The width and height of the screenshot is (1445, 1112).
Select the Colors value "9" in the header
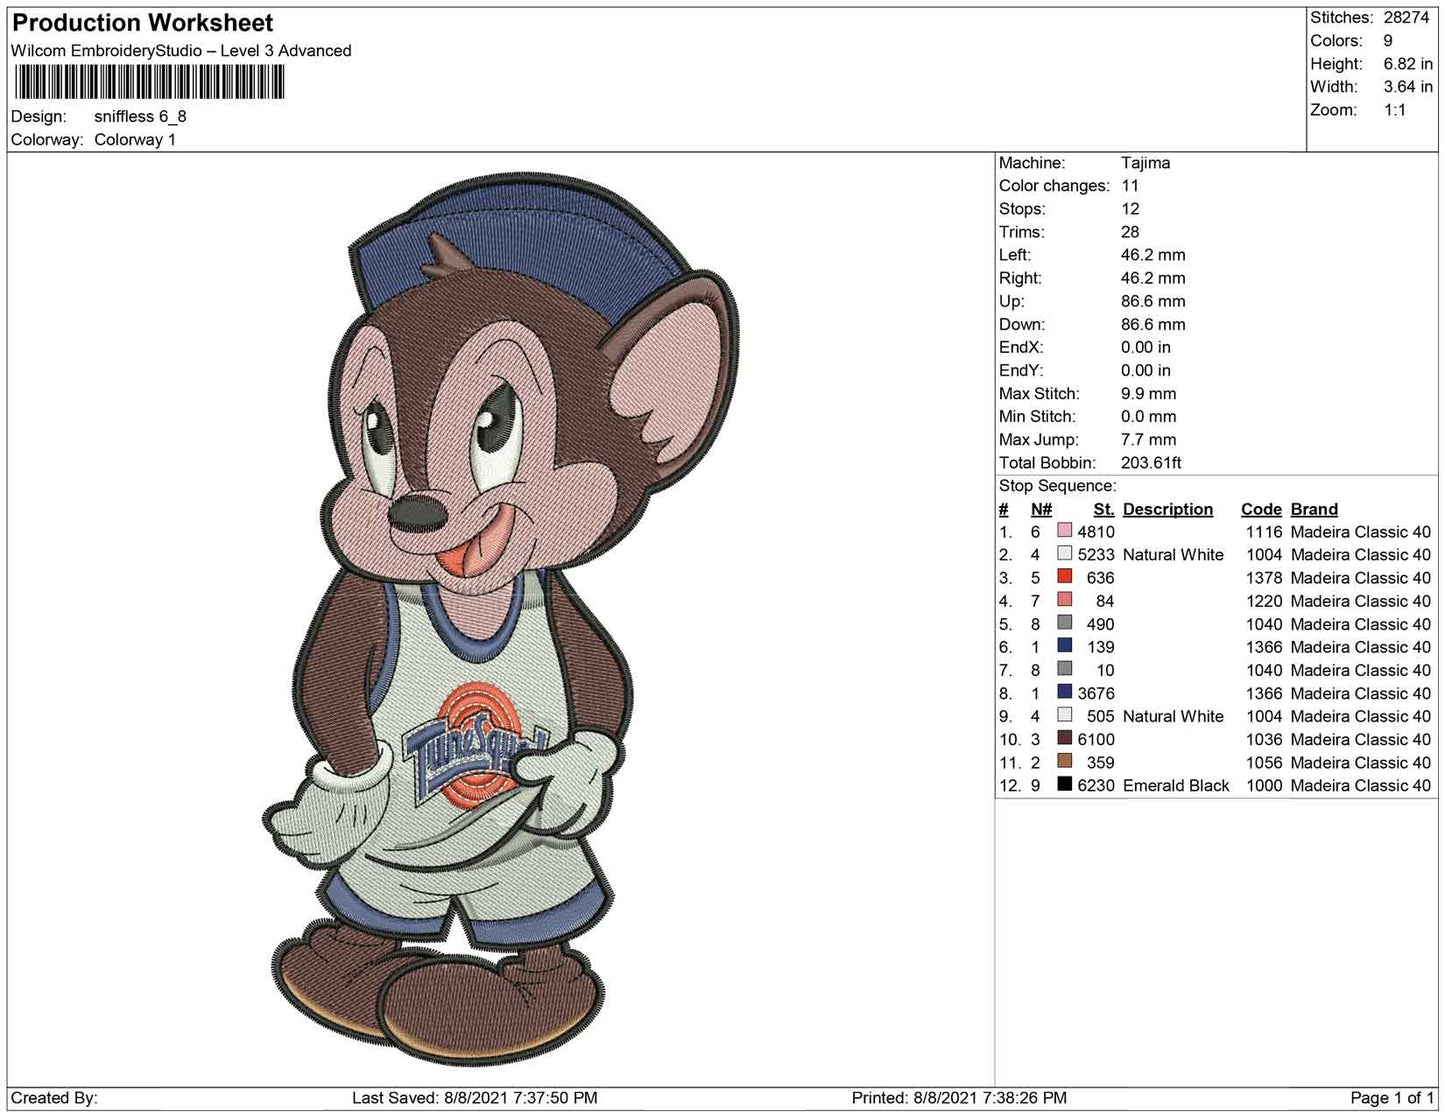tap(1388, 41)
